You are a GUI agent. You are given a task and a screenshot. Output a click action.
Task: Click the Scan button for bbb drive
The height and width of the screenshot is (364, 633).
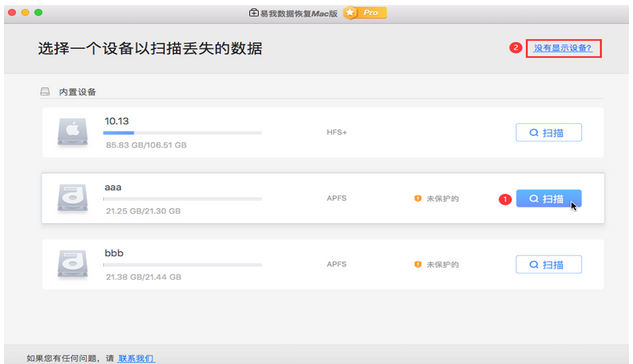click(x=549, y=264)
